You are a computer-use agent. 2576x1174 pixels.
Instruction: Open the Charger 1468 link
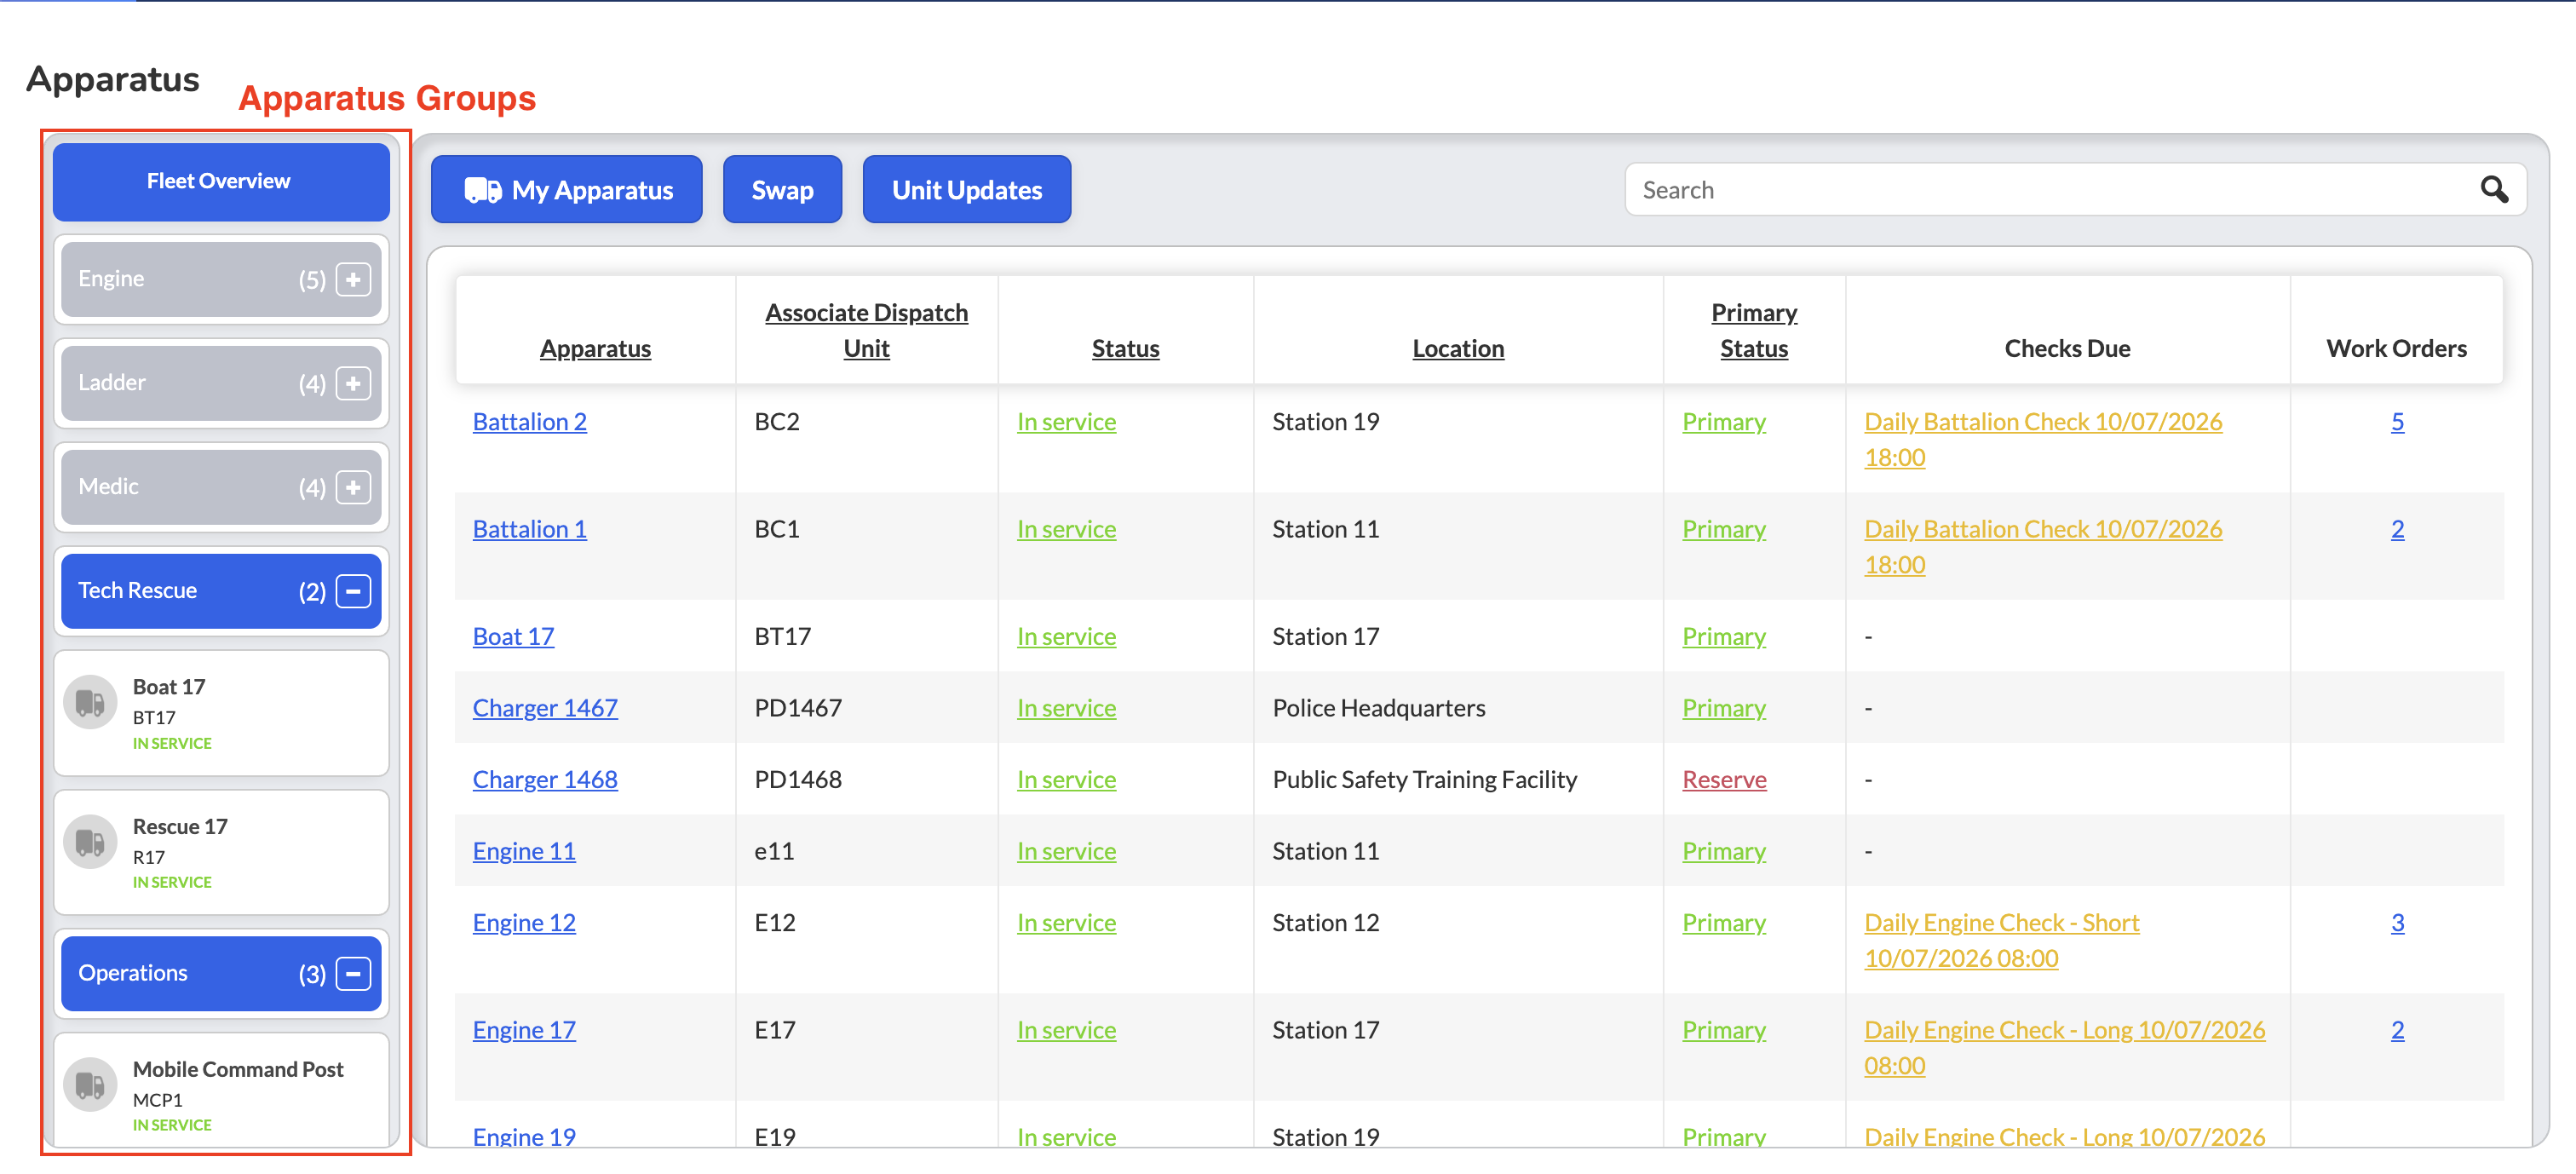545,780
